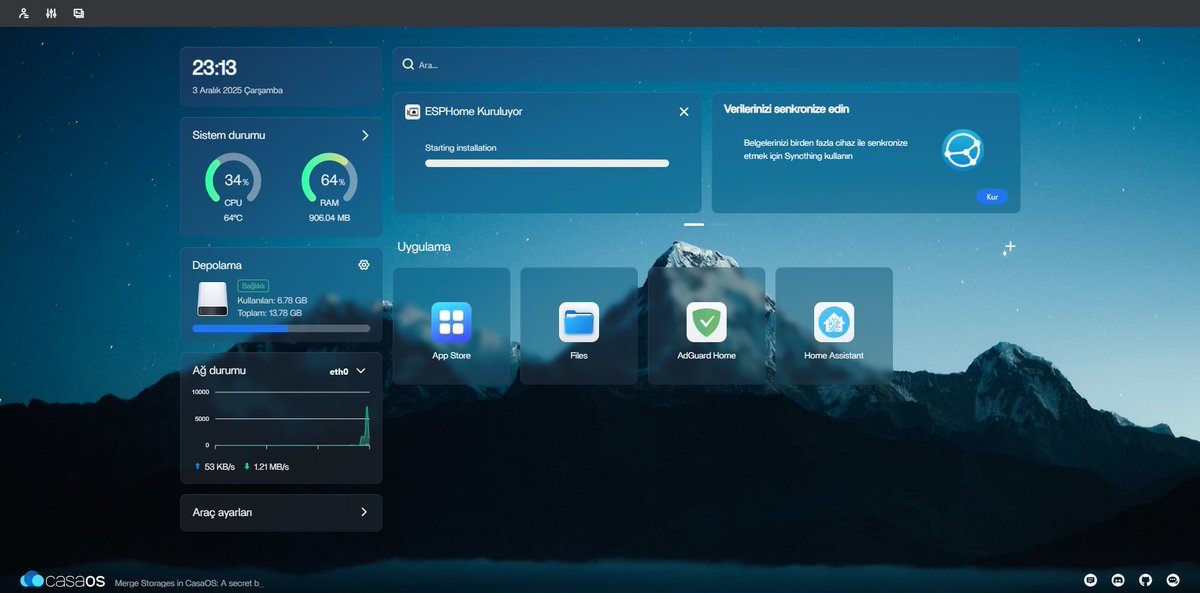
Task: Click the search magnifier icon
Action: pos(408,64)
